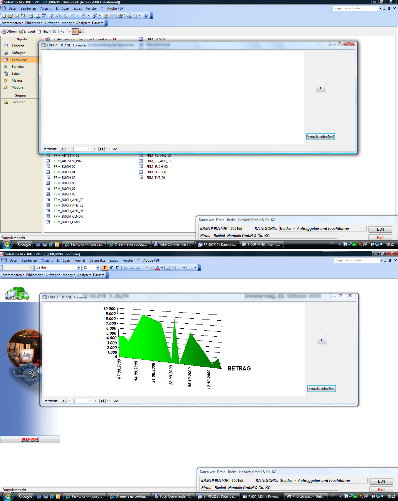Open the Bearbeiten menu in top window
The height and width of the screenshot is (501, 398).
(28, 8)
